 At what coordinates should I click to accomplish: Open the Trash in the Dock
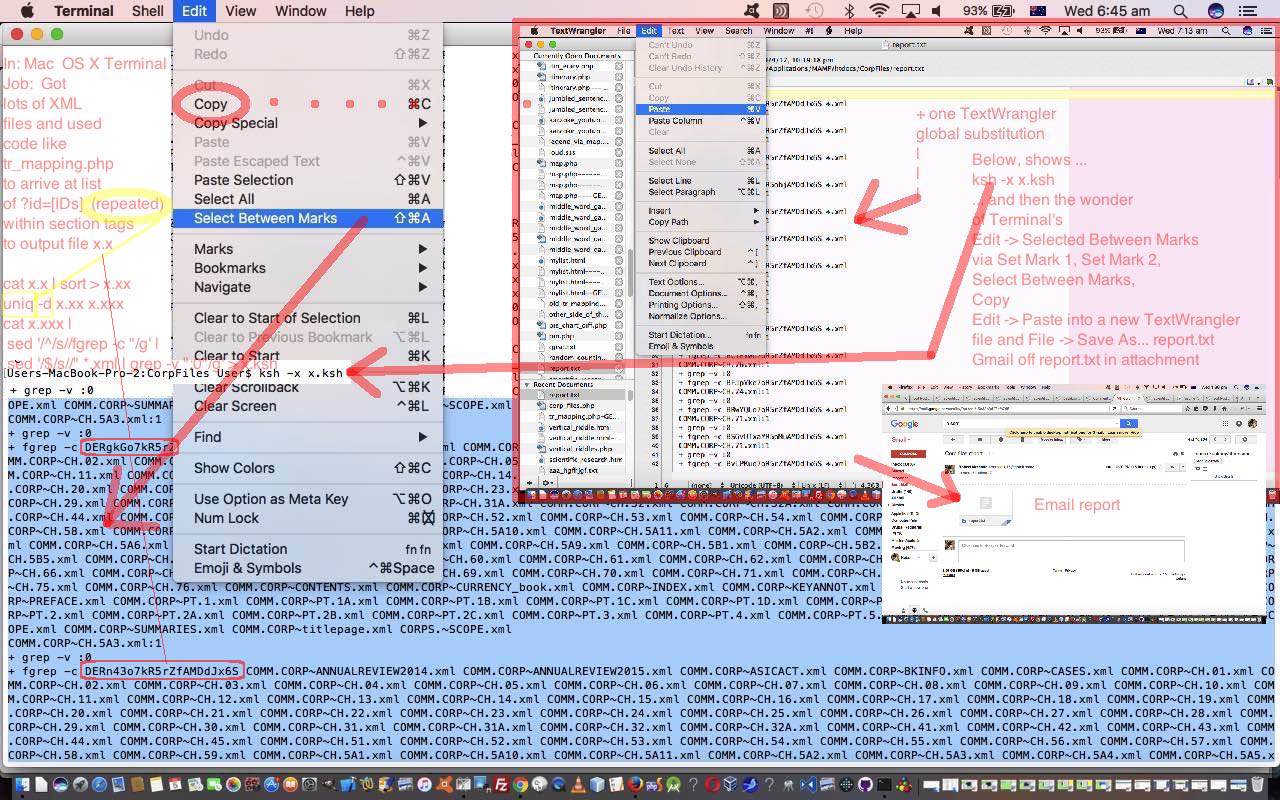(1258, 785)
